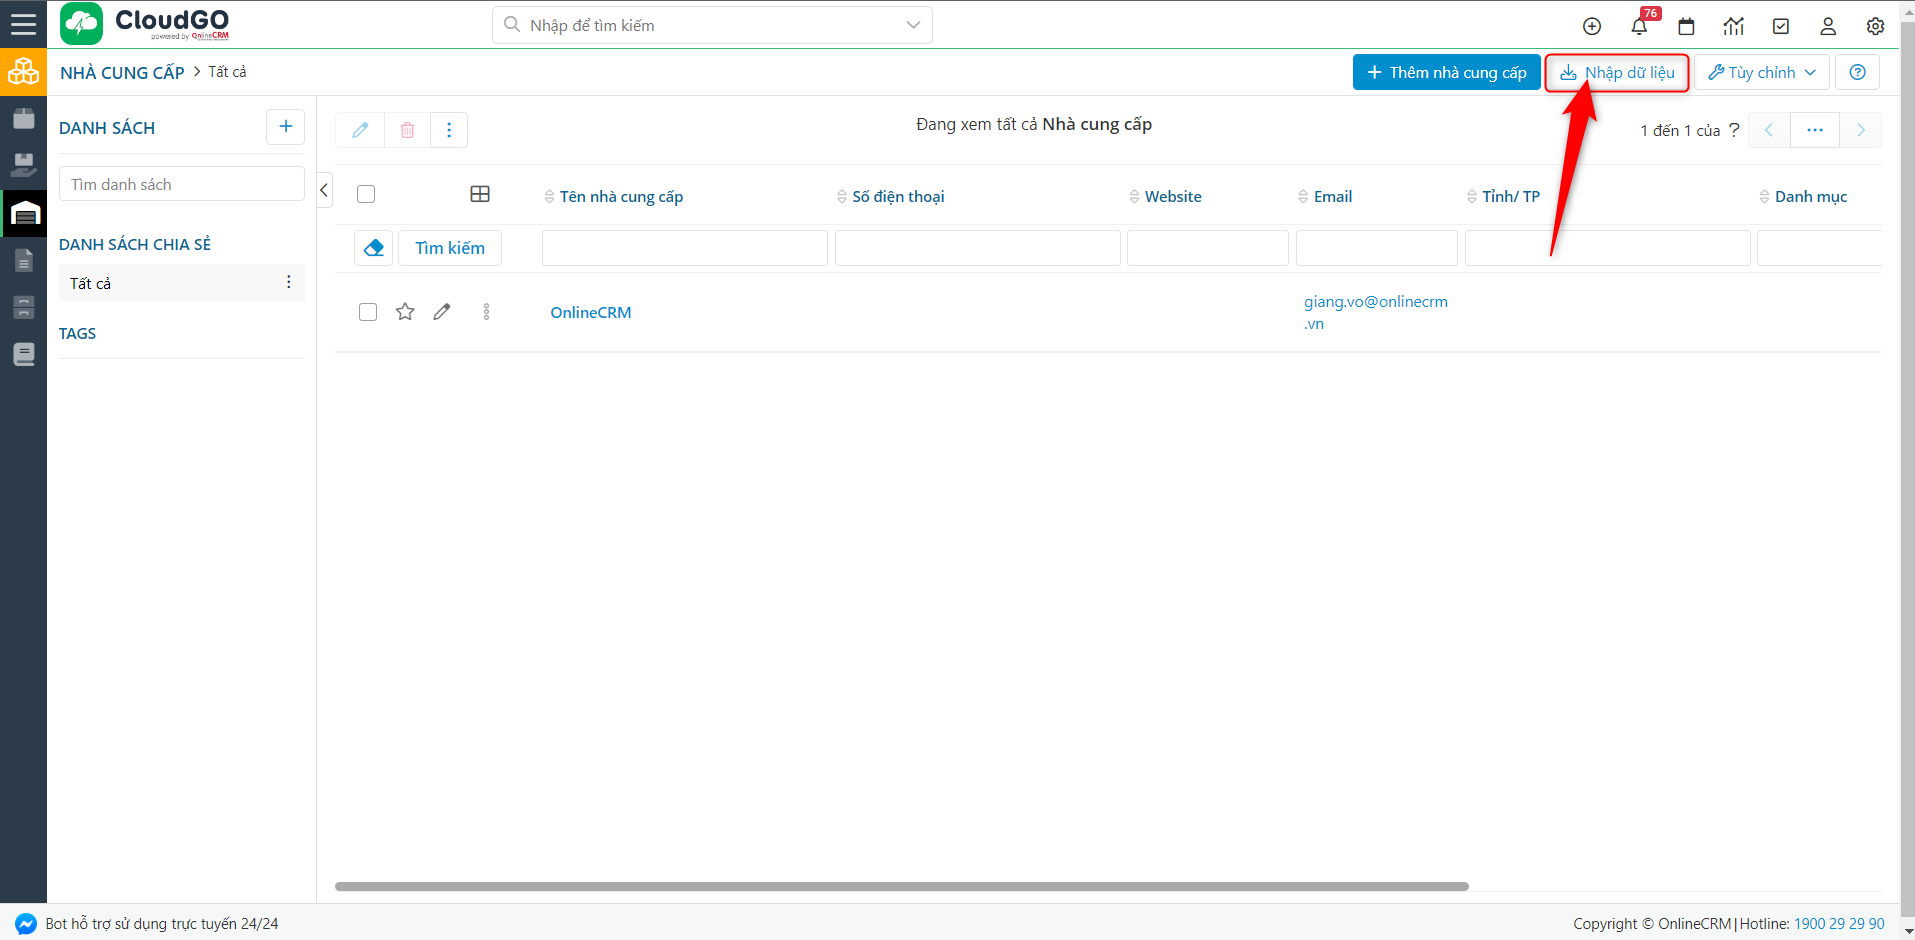Open the global search dropdown arrow
The width and height of the screenshot is (1915, 940).
[912, 25]
